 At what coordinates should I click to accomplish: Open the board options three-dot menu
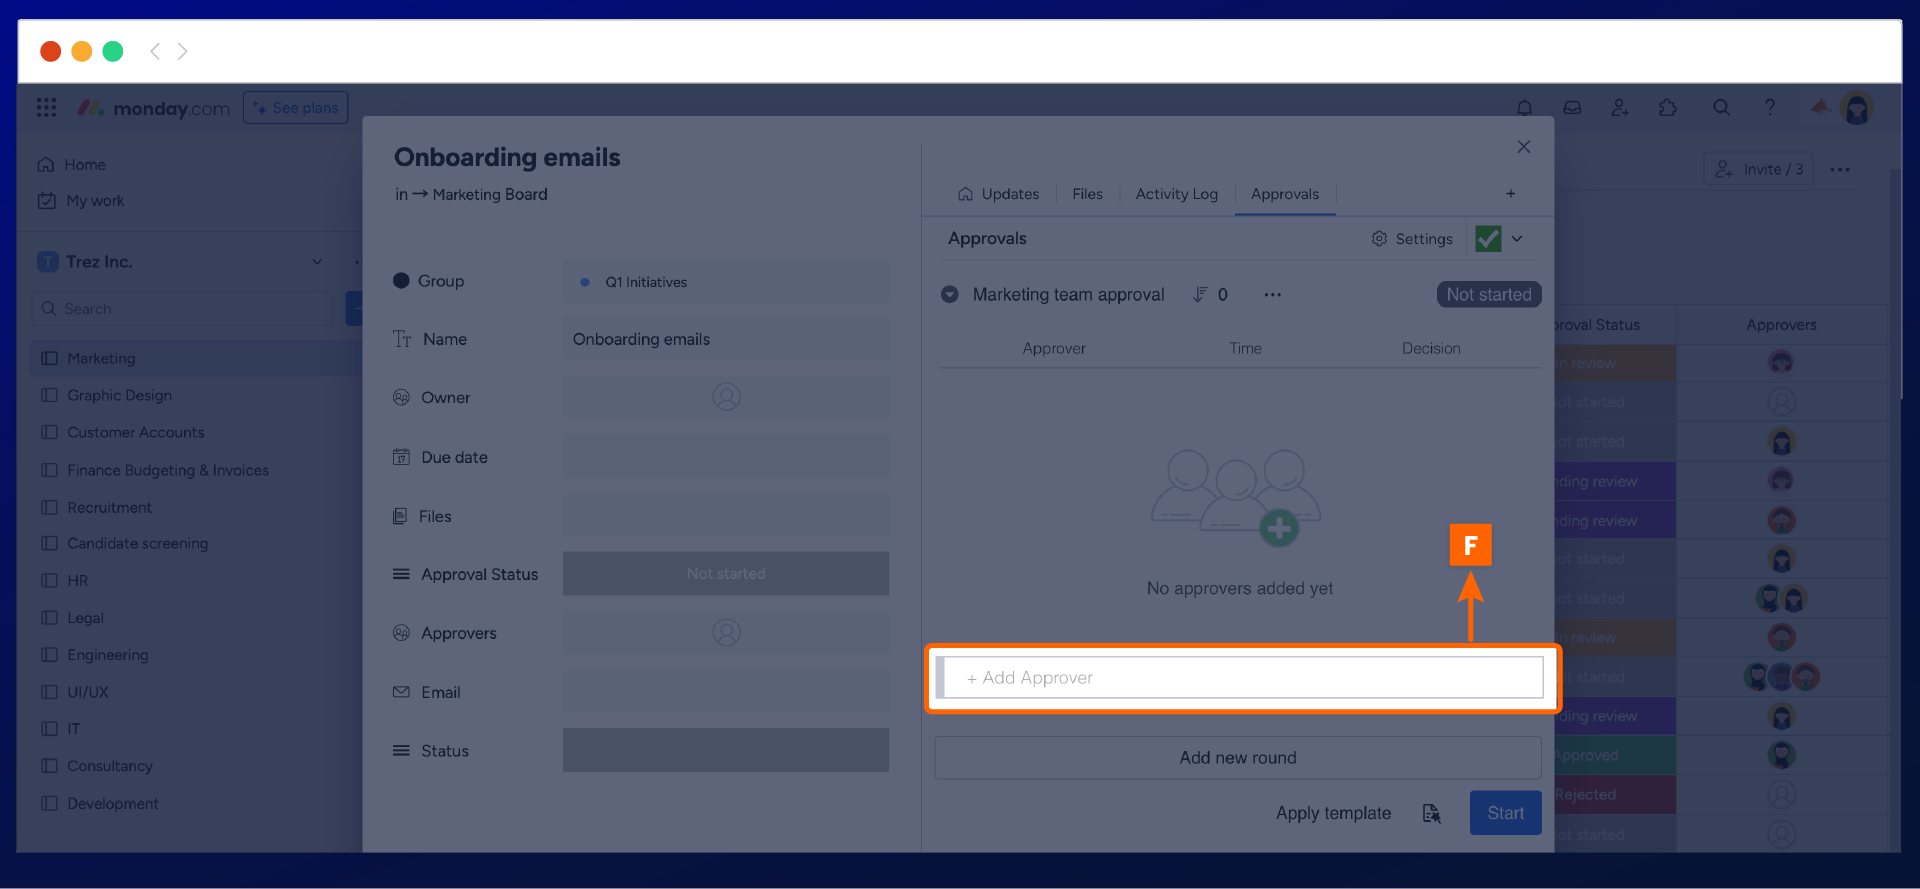click(x=1840, y=169)
